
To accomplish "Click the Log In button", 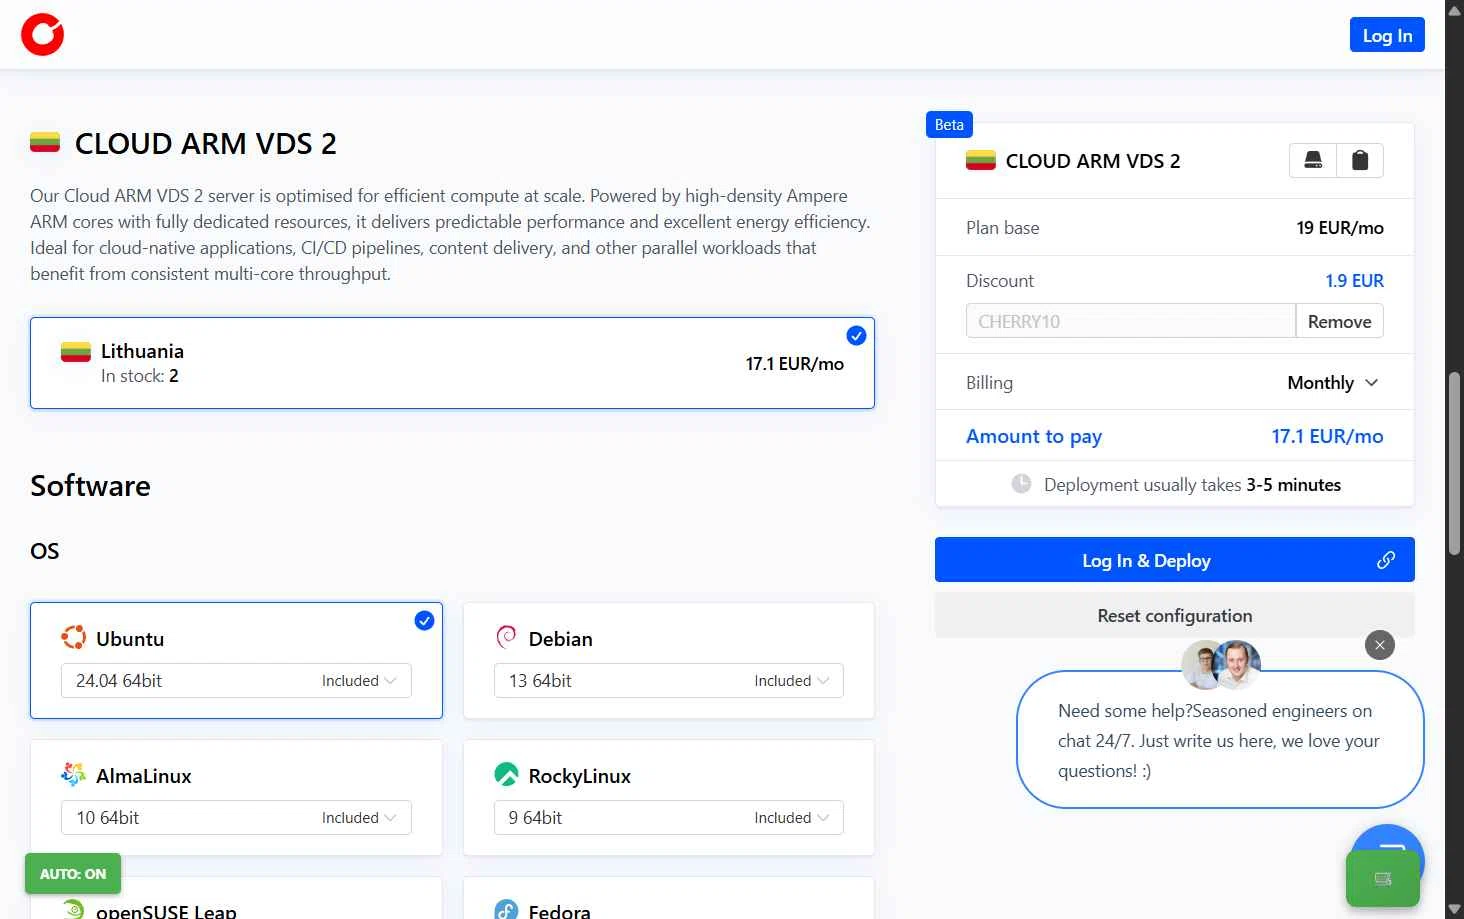I will (x=1387, y=35).
